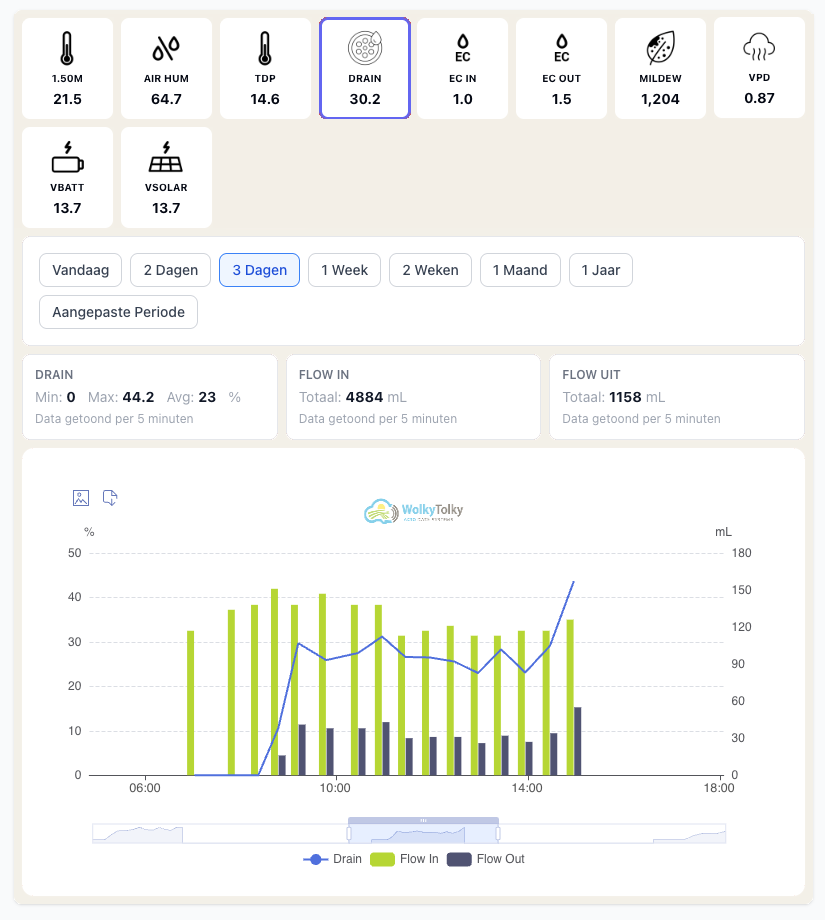Click the left zoom range handle

pyautogui.click(x=349, y=834)
